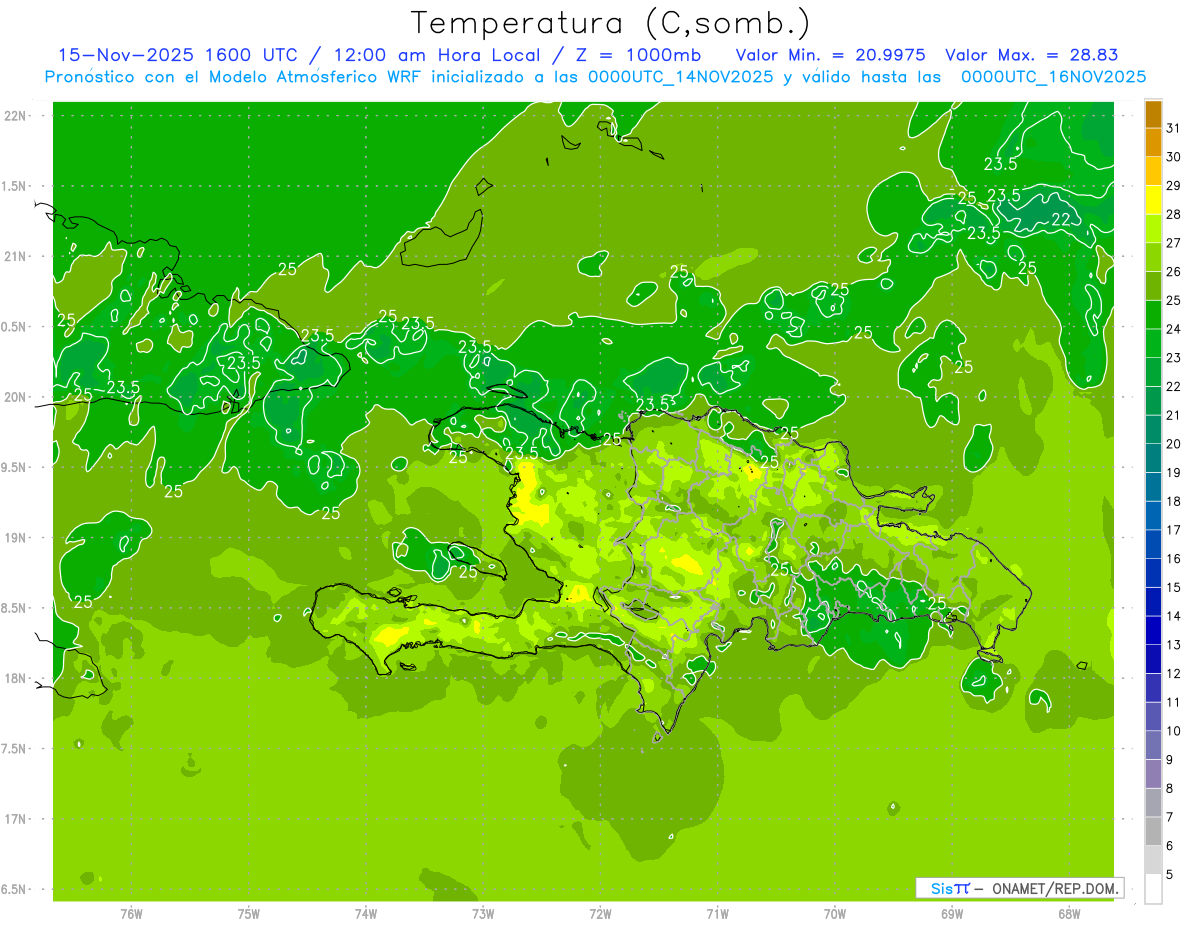Click the legend scale value 28
This screenshot has width=1200, height=927.
click(x=1173, y=214)
